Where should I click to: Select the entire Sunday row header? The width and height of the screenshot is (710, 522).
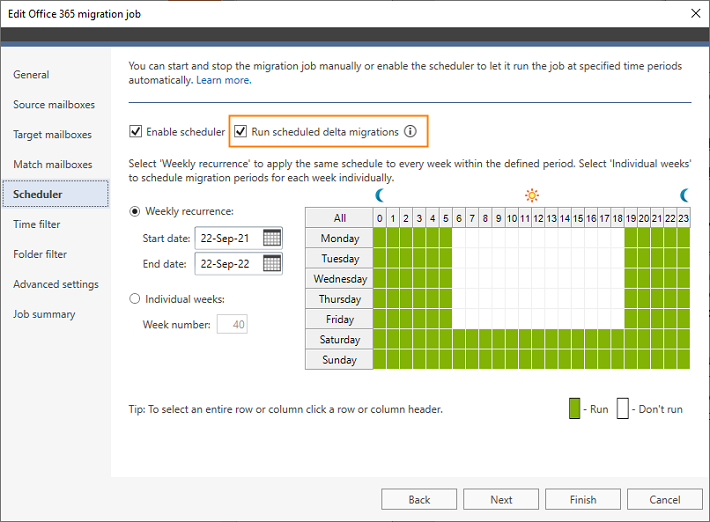coord(339,360)
